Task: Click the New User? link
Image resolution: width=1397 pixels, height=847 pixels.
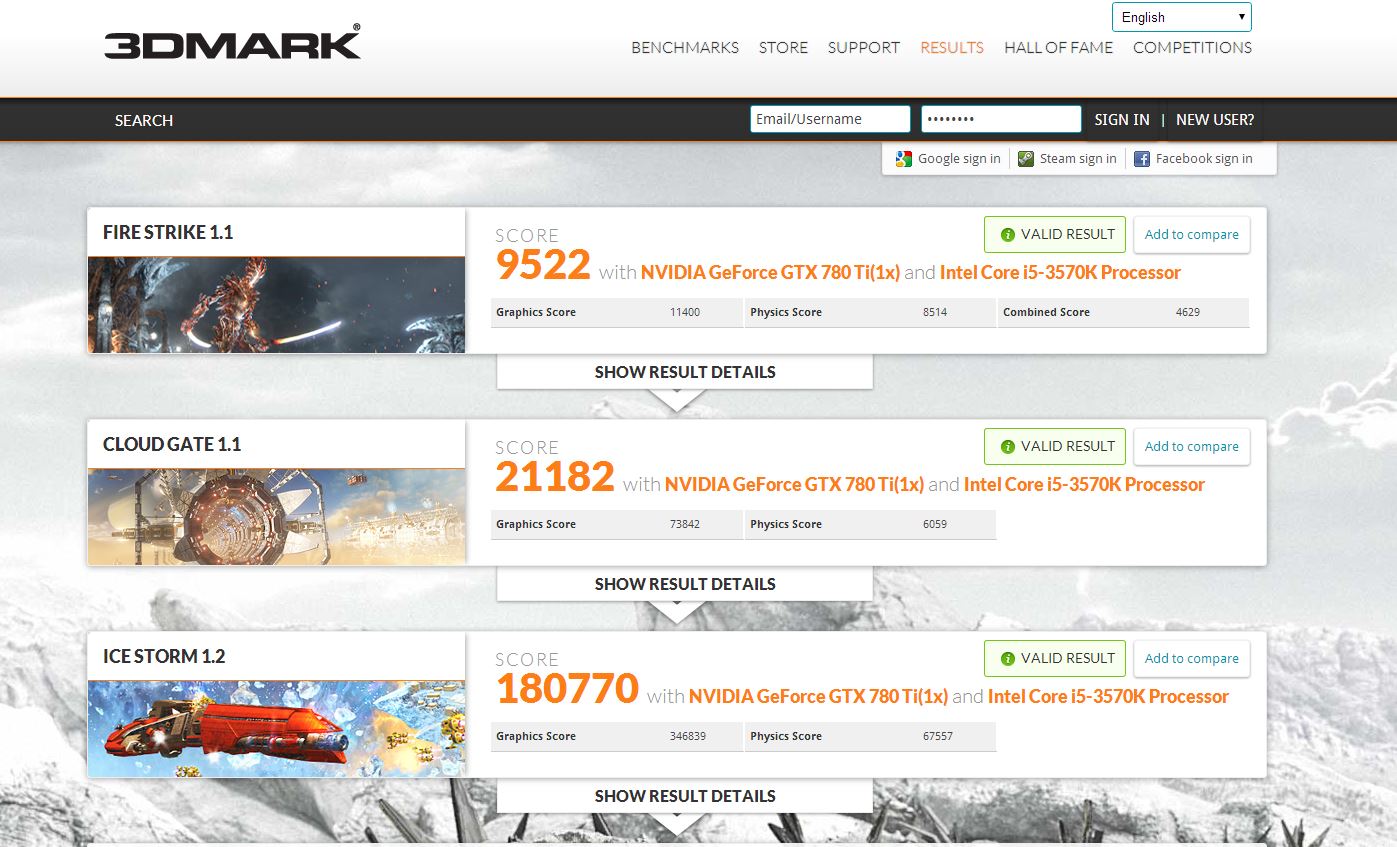Action: click(1215, 120)
